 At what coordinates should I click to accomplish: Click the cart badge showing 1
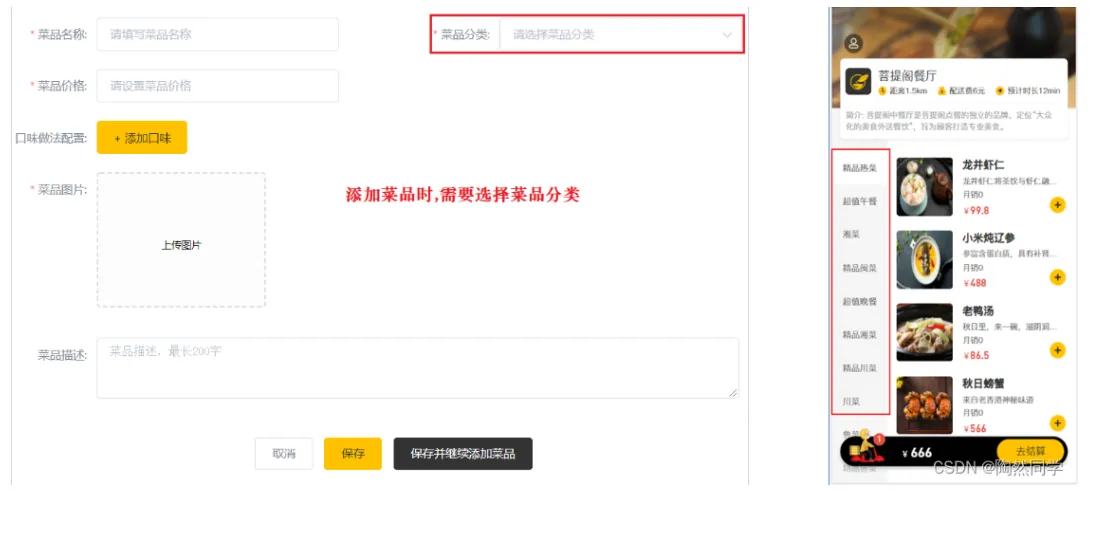(879, 439)
